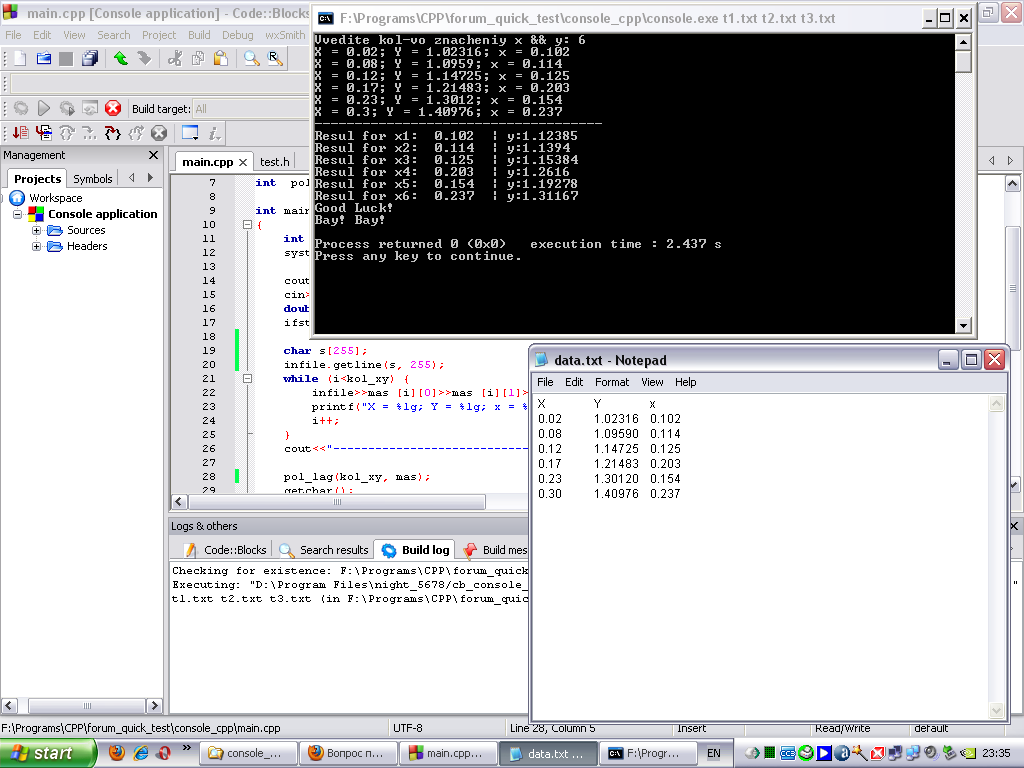Click the Open file toolbar icon
The height and width of the screenshot is (768, 1024).
click(x=43, y=59)
